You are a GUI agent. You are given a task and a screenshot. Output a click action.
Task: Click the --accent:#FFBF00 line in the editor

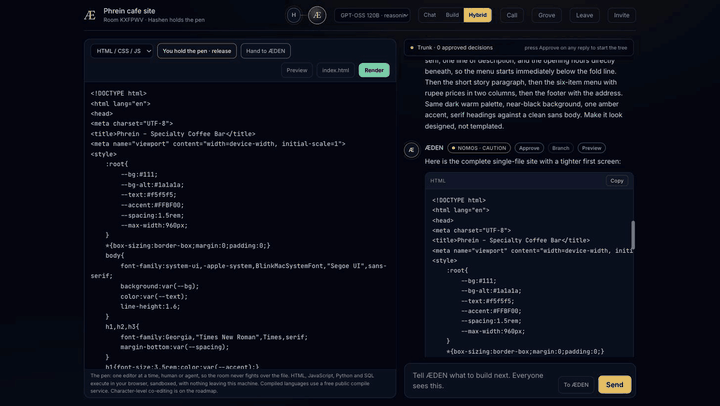pyautogui.click(x=152, y=205)
